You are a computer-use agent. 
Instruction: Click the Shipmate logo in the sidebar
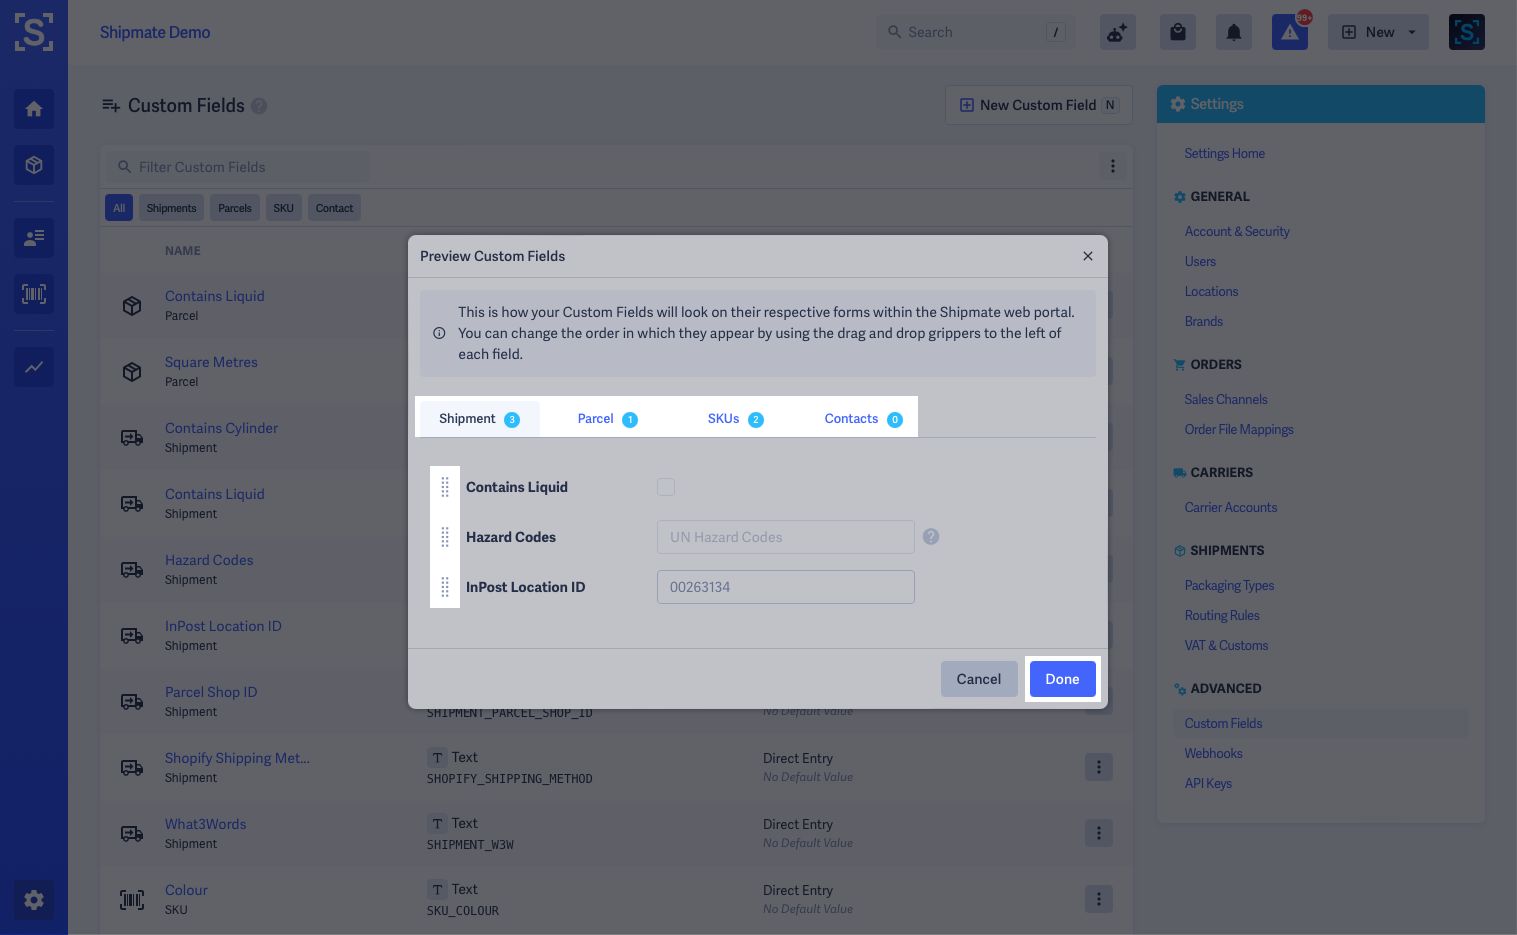[34, 32]
